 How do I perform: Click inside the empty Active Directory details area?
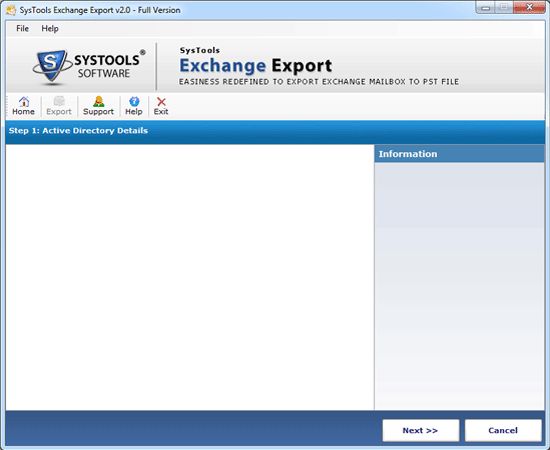point(190,277)
